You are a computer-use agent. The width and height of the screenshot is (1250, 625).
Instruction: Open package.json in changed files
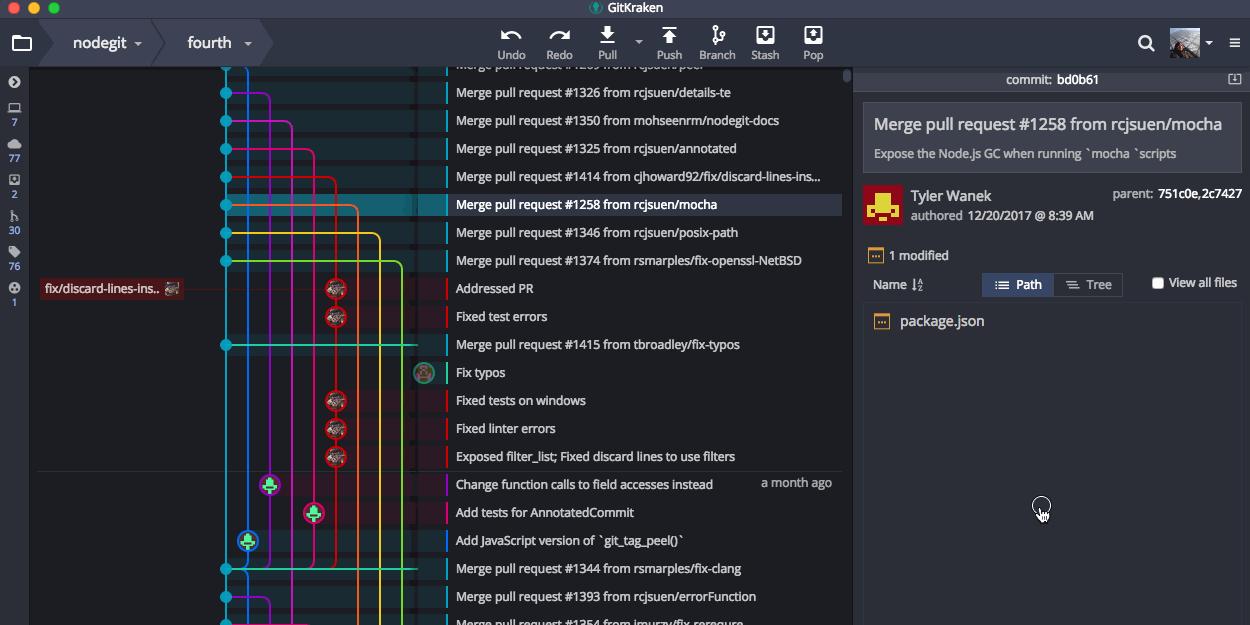point(942,321)
